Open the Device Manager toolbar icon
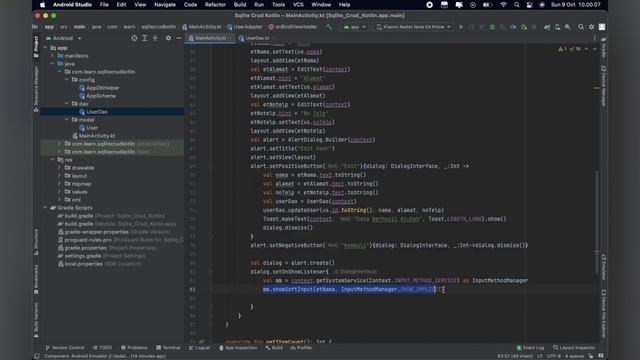The height and width of the screenshot is (360, 640). [557, 27]
